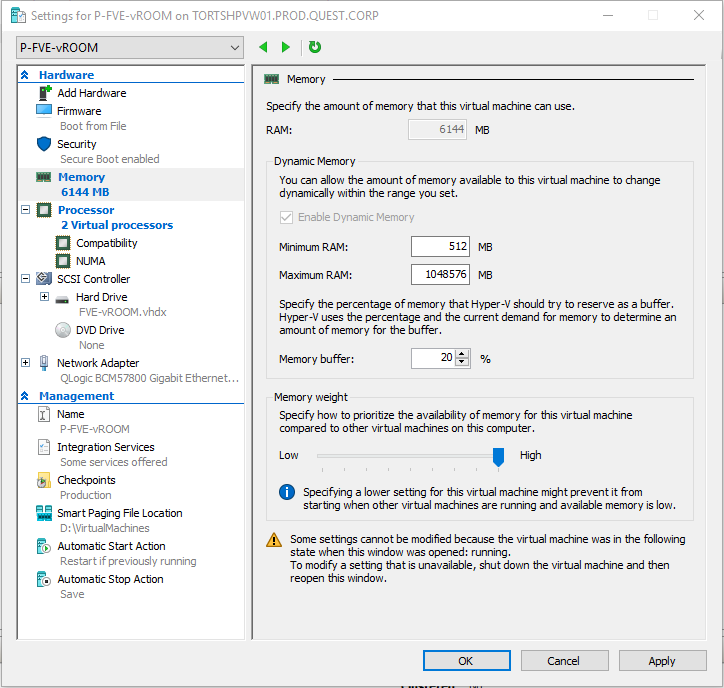
Task: Select the DVD Drive disc icon
Action: click(62, 330)
